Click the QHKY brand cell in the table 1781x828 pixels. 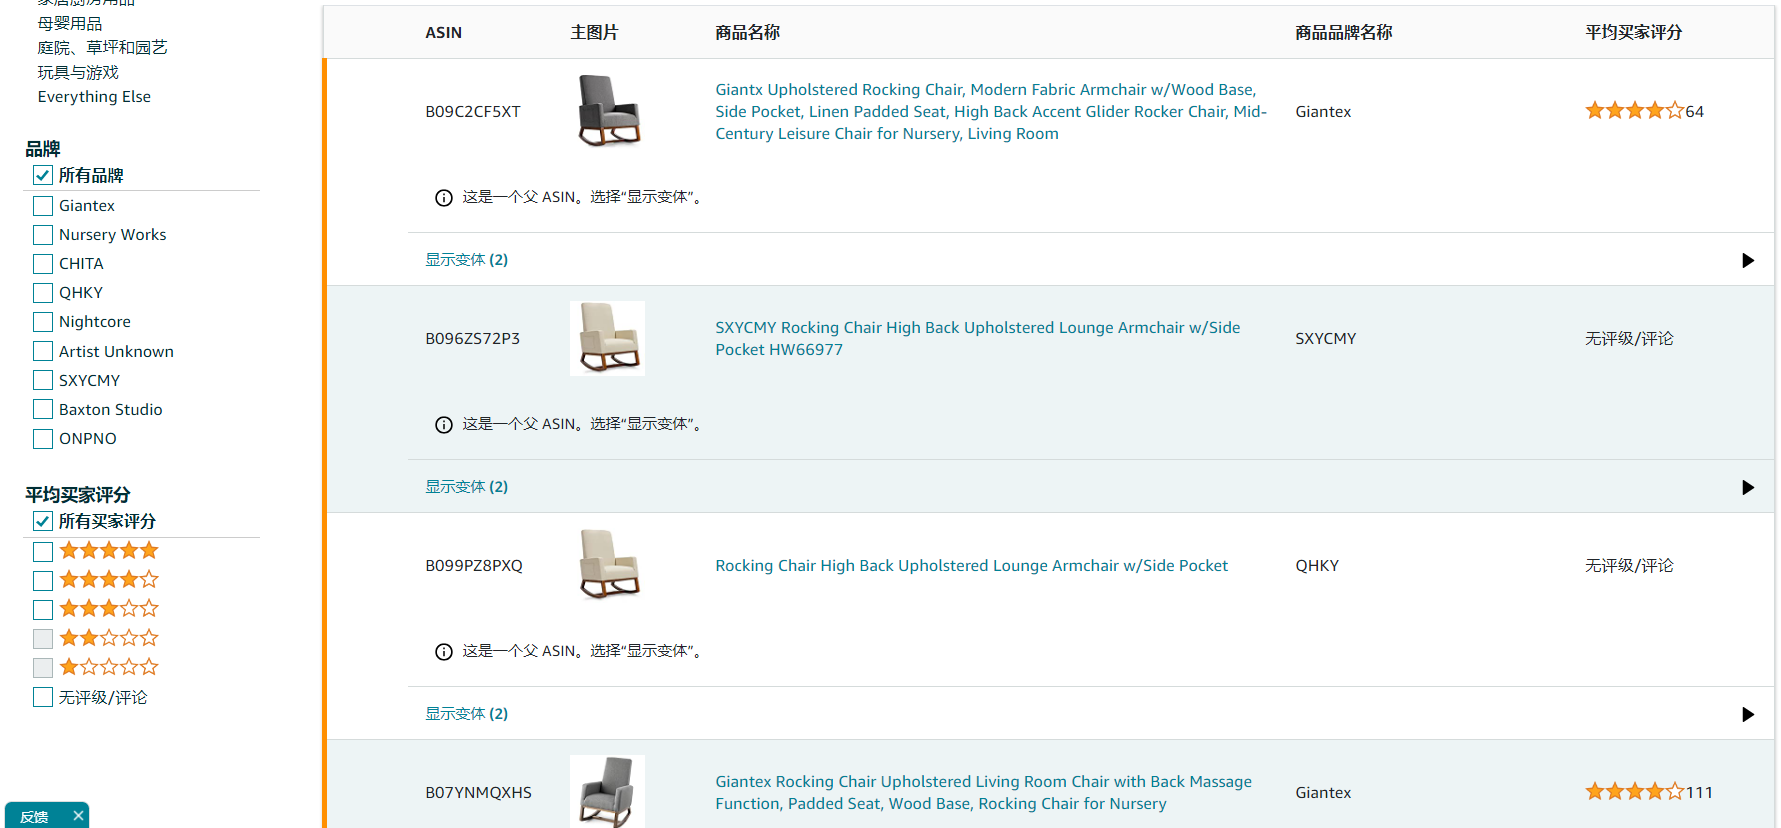point(1317,566)
